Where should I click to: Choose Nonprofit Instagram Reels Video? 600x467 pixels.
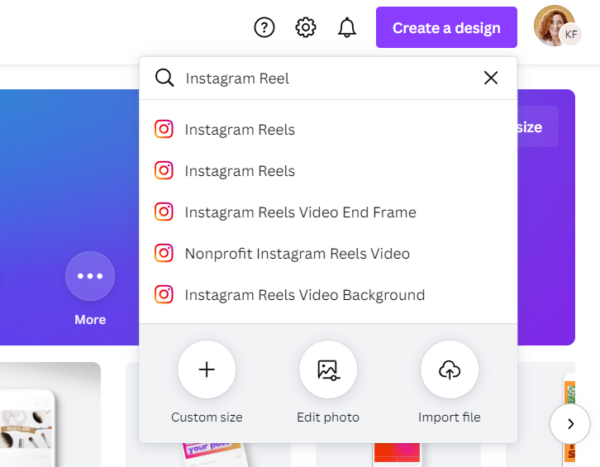(x=297, y=253)
